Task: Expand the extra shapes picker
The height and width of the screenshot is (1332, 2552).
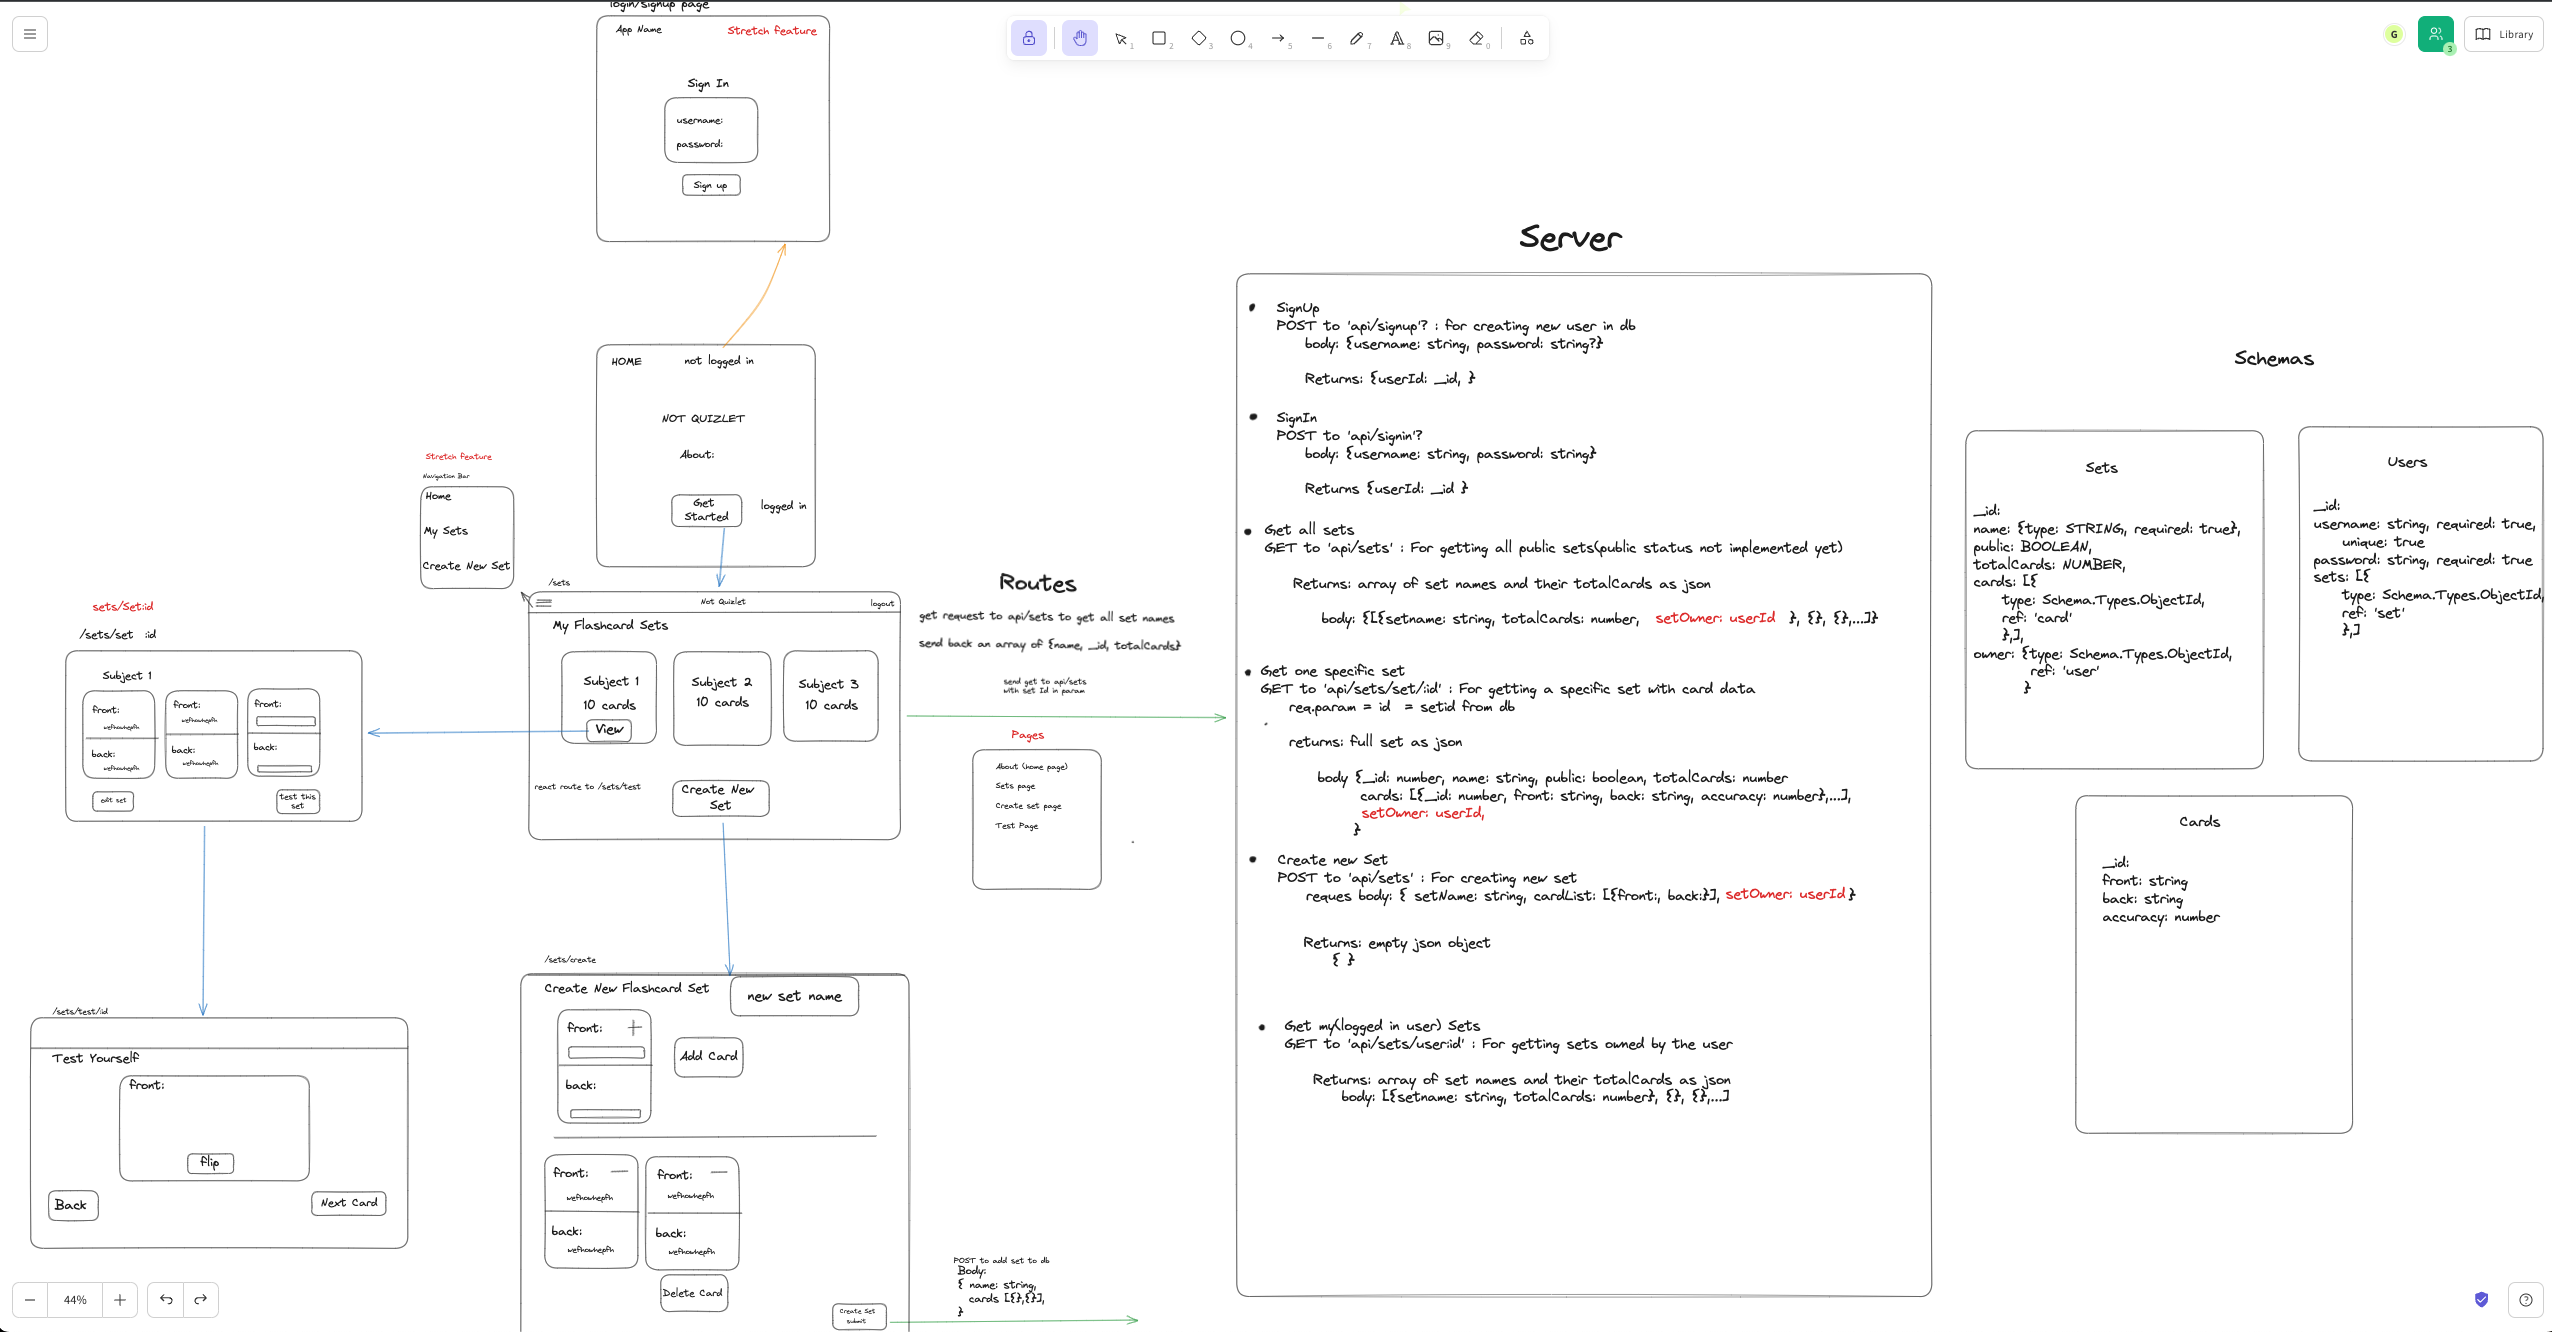Action: [1526, 38]
